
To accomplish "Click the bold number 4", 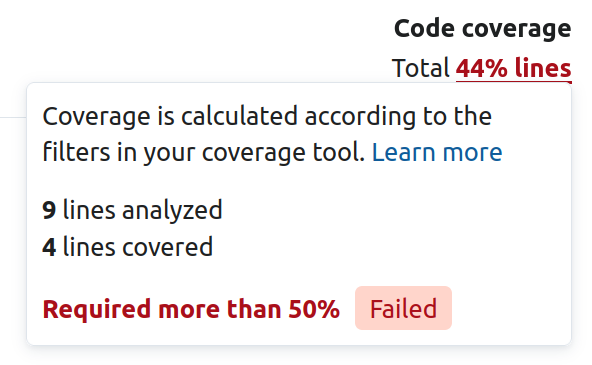I will click(49, 247).
